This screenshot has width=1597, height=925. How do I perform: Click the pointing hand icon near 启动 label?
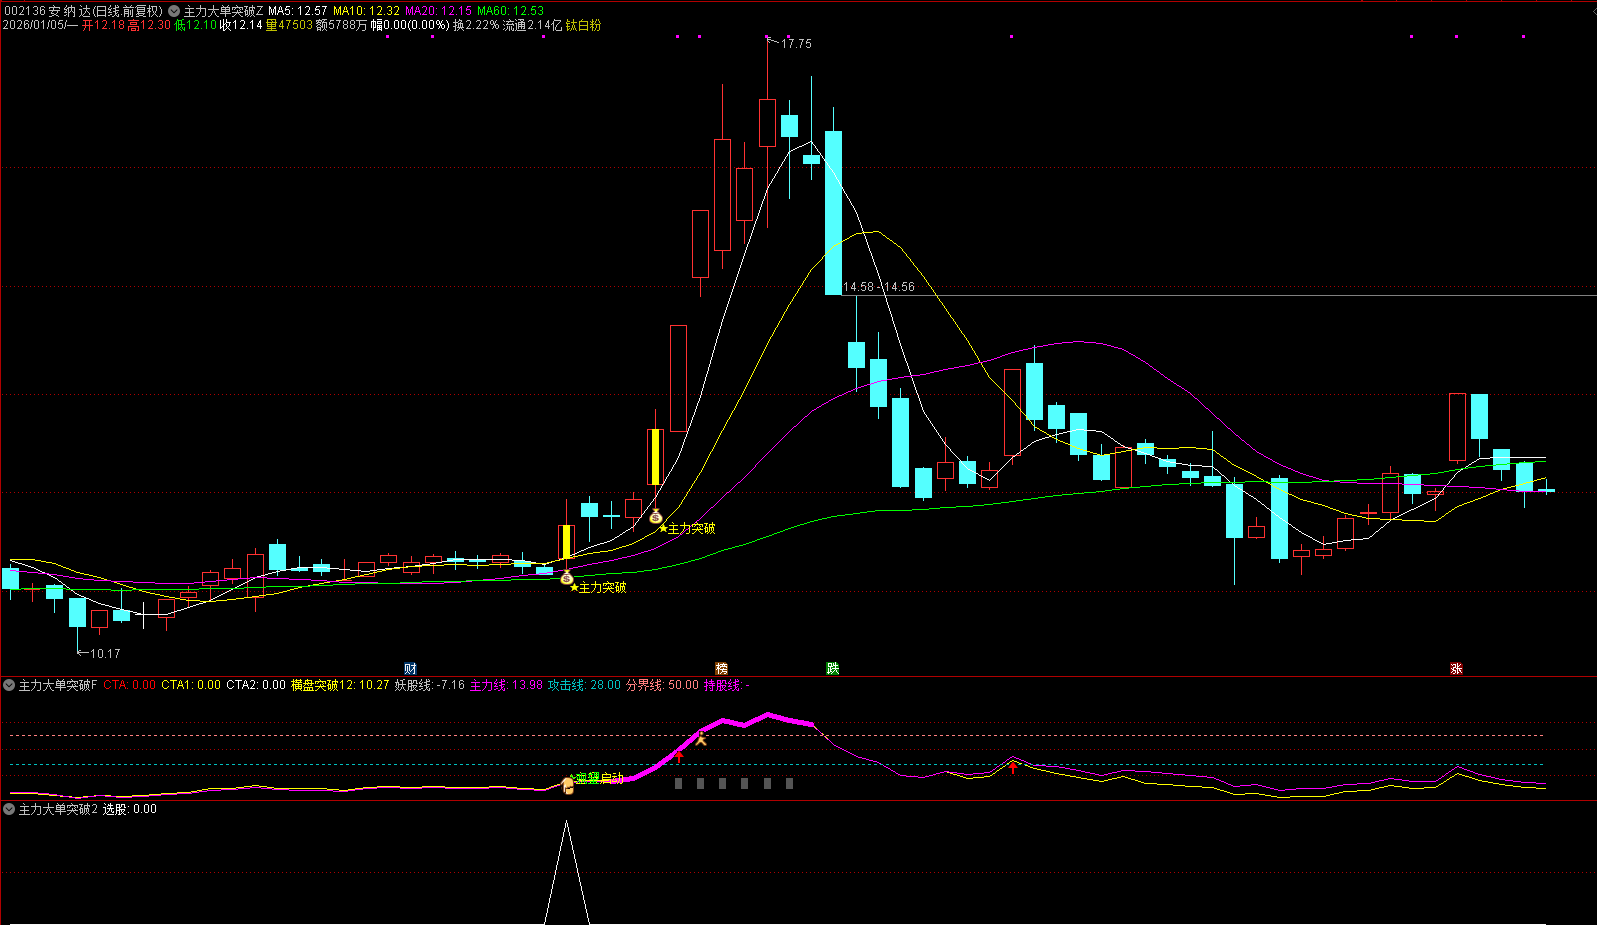tap(568, 785)
